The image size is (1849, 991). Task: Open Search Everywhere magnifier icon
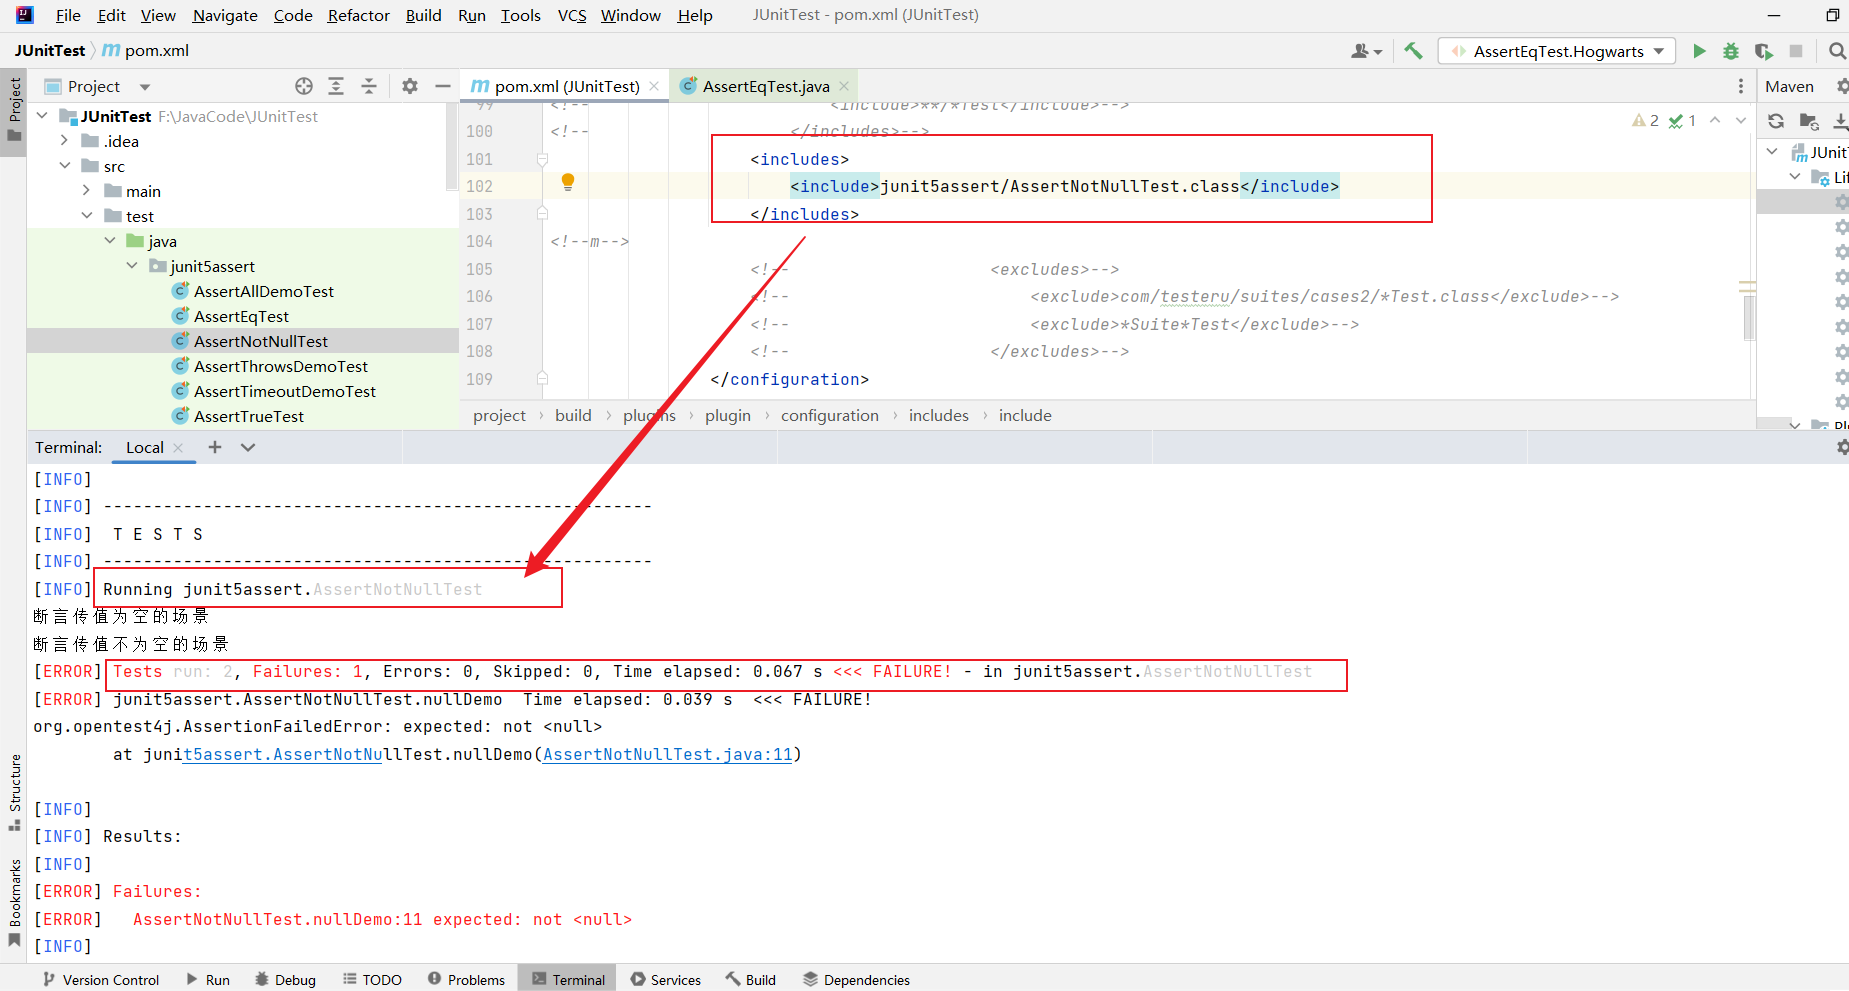click(x=1836, y=51)
